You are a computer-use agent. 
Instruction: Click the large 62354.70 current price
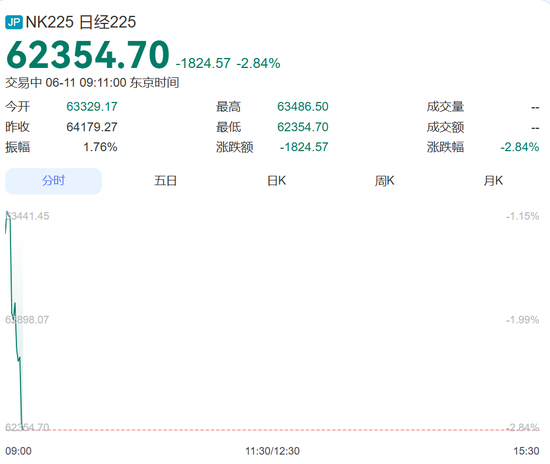pos(88,55)
